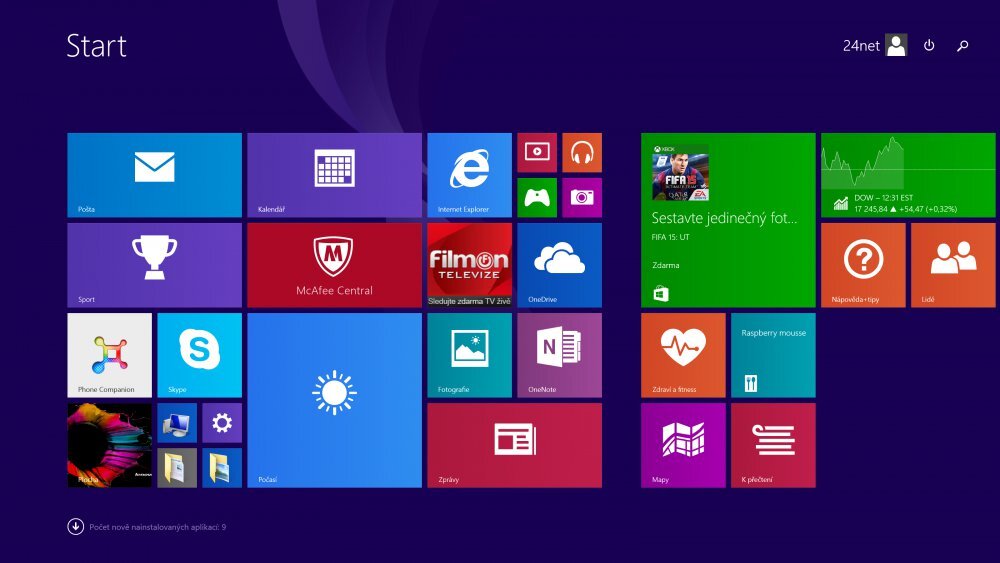Open the Music headphones tile
The width and height of the screenshot is (1000, 563).
click(582, 152)
